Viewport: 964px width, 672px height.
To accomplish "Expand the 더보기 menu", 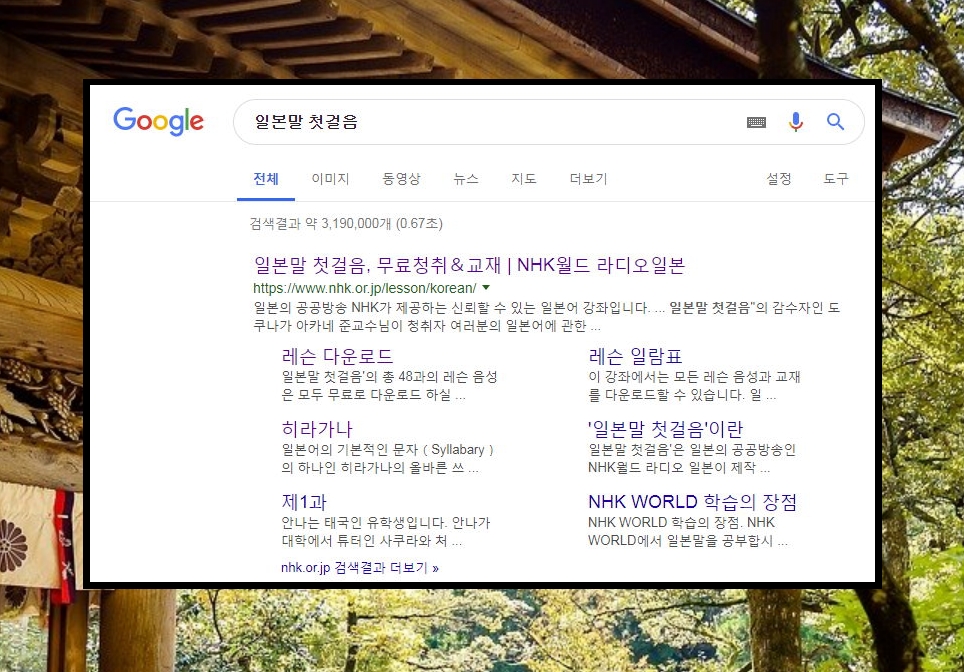I will click(588, 179).
